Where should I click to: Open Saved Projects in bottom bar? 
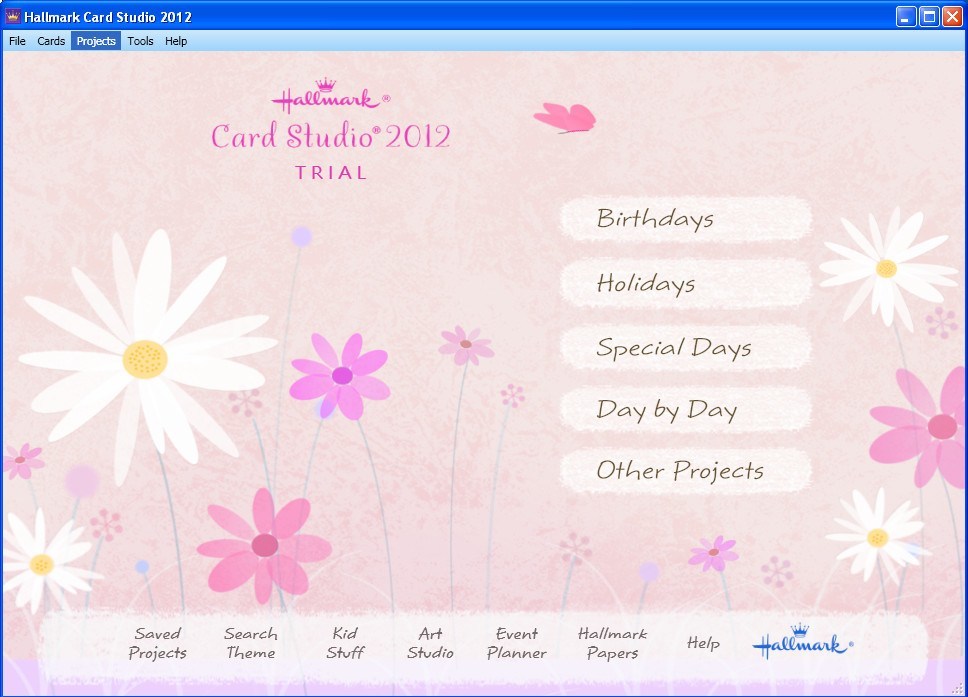click(x=157, y=643)
